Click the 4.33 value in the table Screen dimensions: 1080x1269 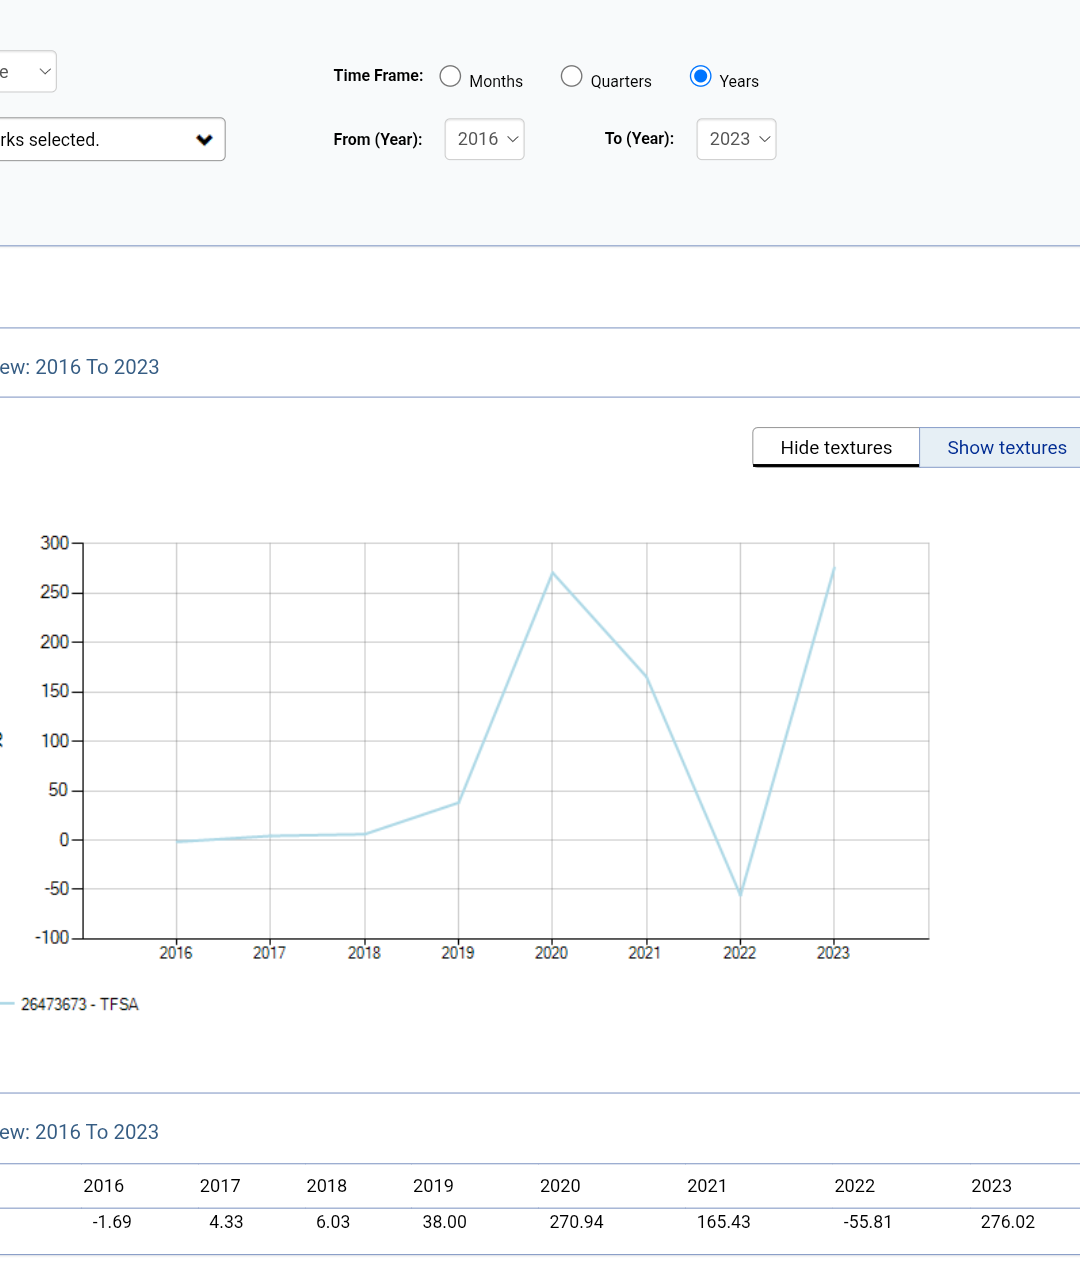(226, 1222)
